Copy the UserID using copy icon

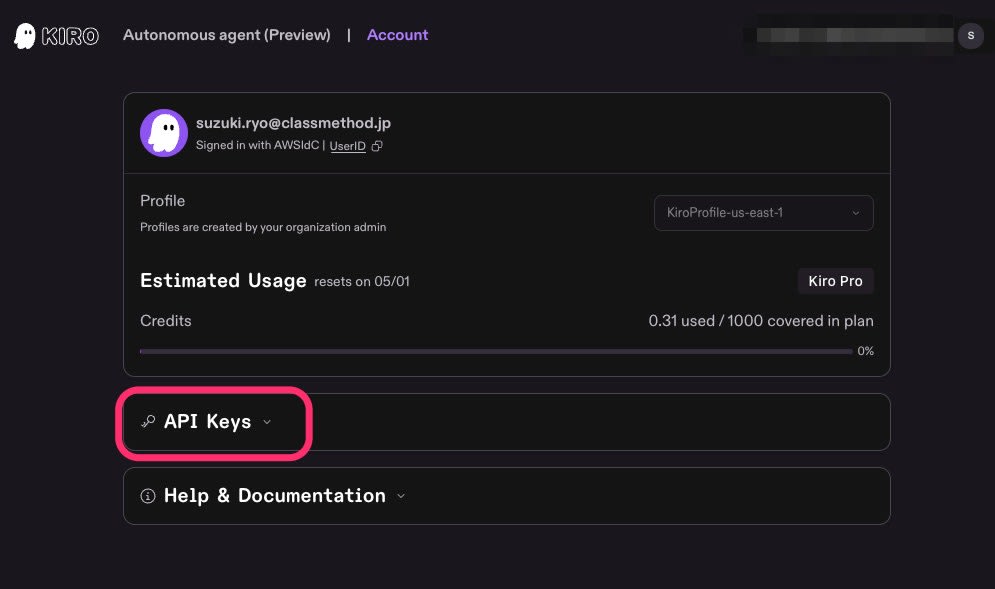377,146
